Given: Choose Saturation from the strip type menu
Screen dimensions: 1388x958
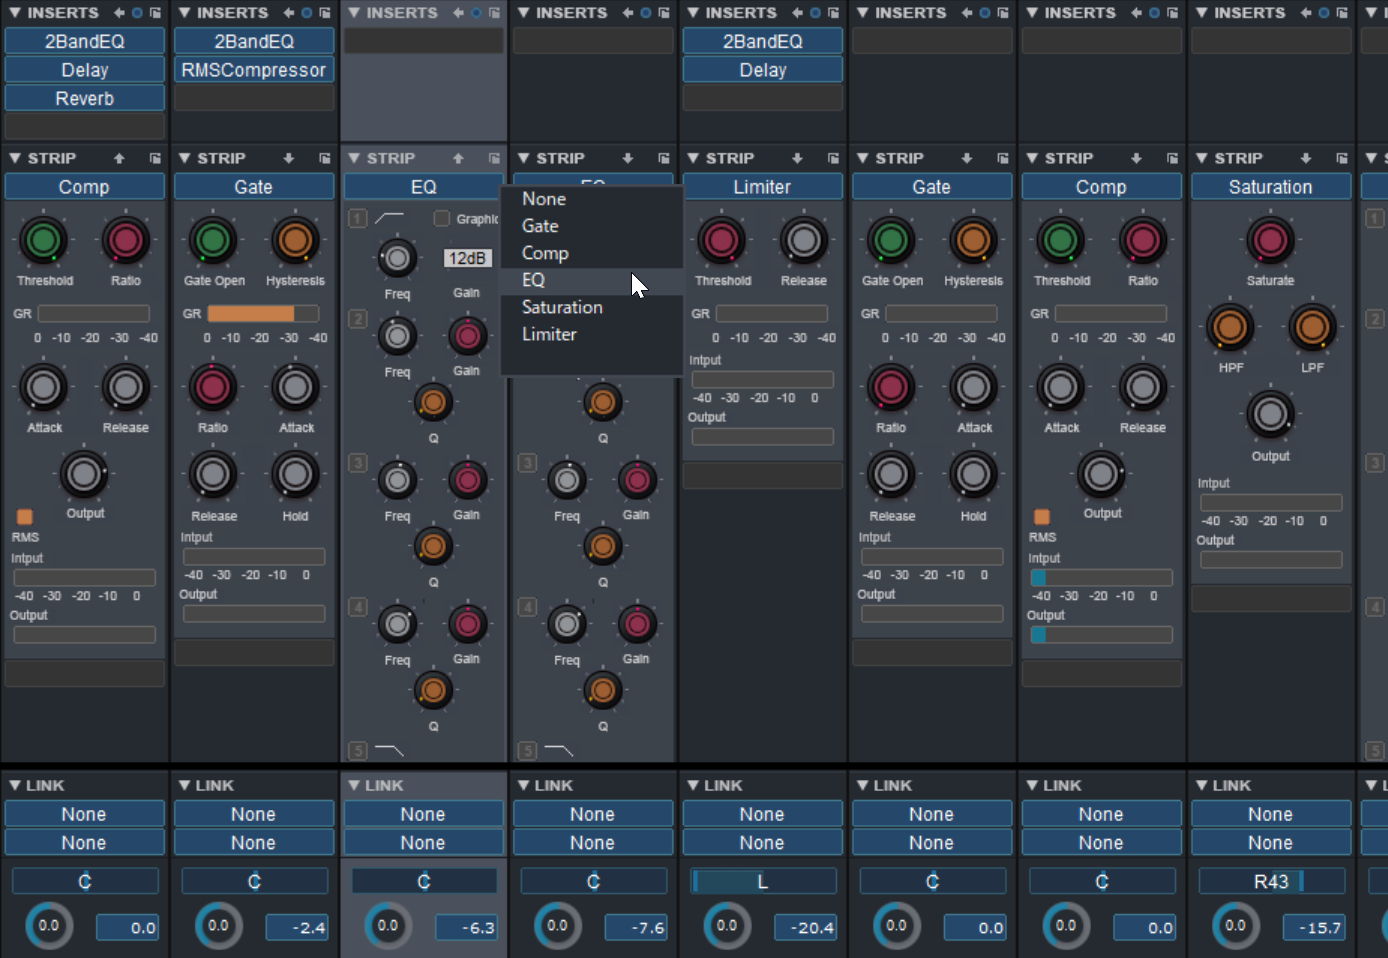Looking at the screenshot, I should tap(591, 307).
